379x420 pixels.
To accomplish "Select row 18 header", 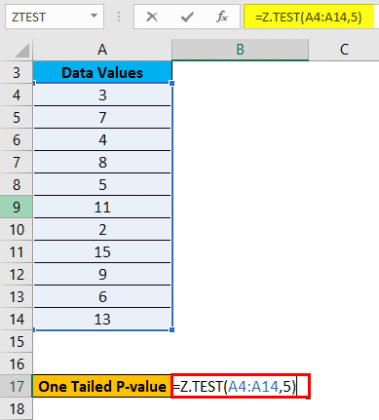I will 16,409.
